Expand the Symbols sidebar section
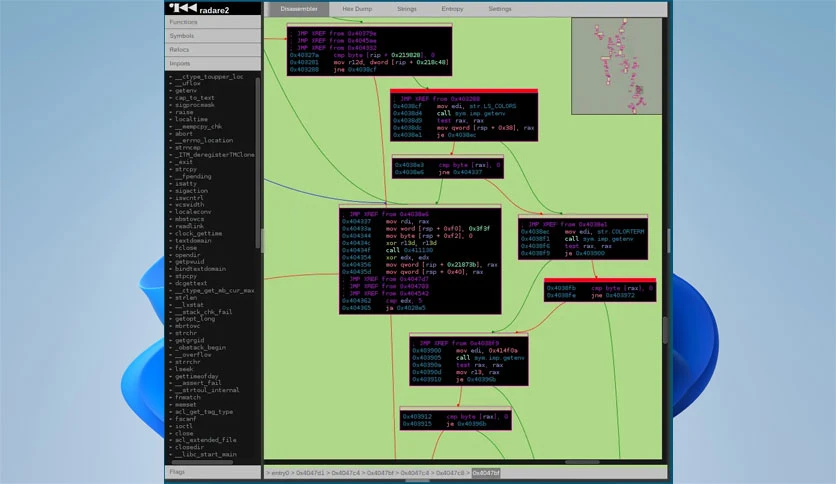836x484 pixels. pyautogui.click(x=213, y=36)
